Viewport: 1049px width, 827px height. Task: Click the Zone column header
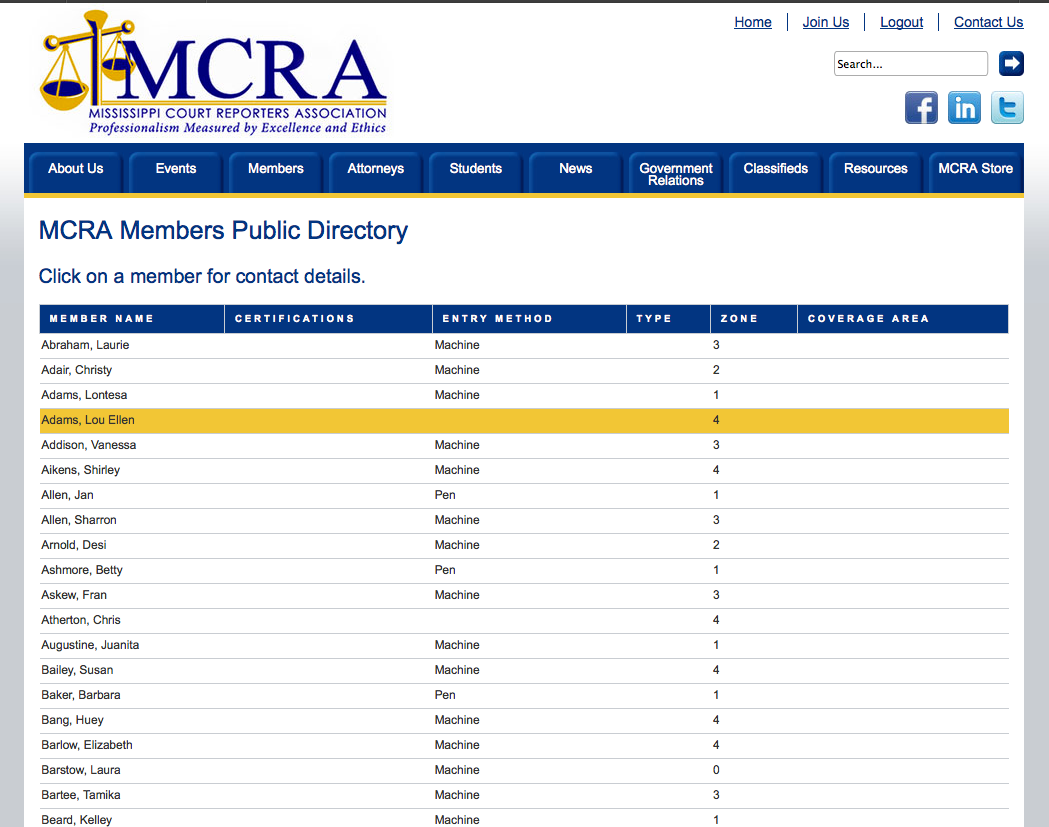739,319
